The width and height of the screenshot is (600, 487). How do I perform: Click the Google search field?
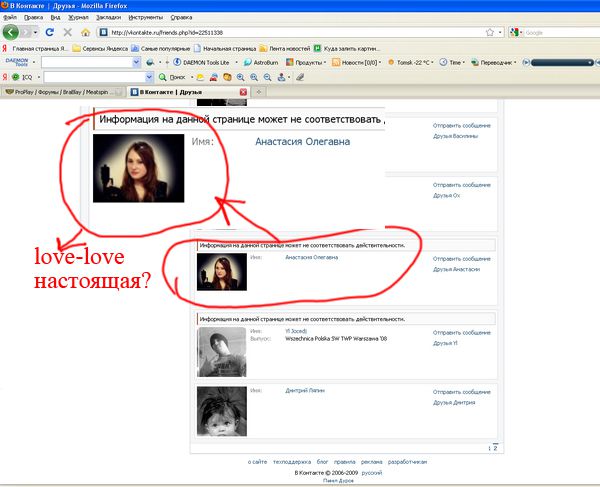[x=562, y=33]
